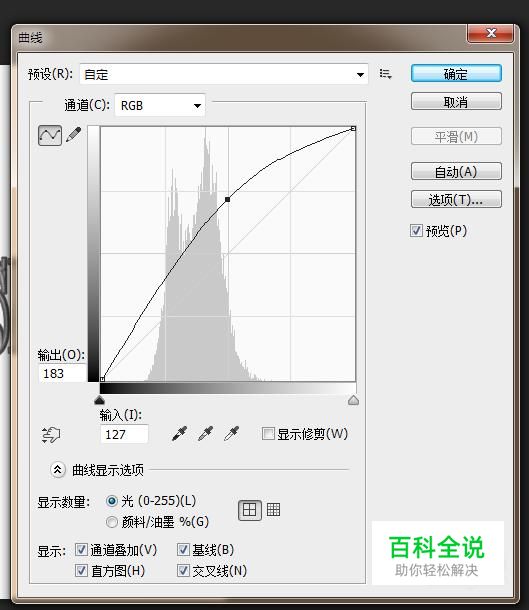
Task: Click the 平滑(M) button
Action: [x=456, y=137]
